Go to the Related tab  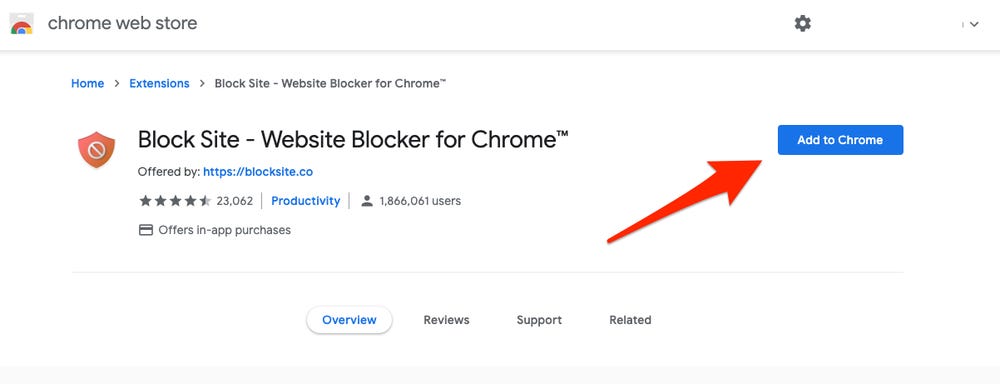pyautogui.click(x=630, y=320)
